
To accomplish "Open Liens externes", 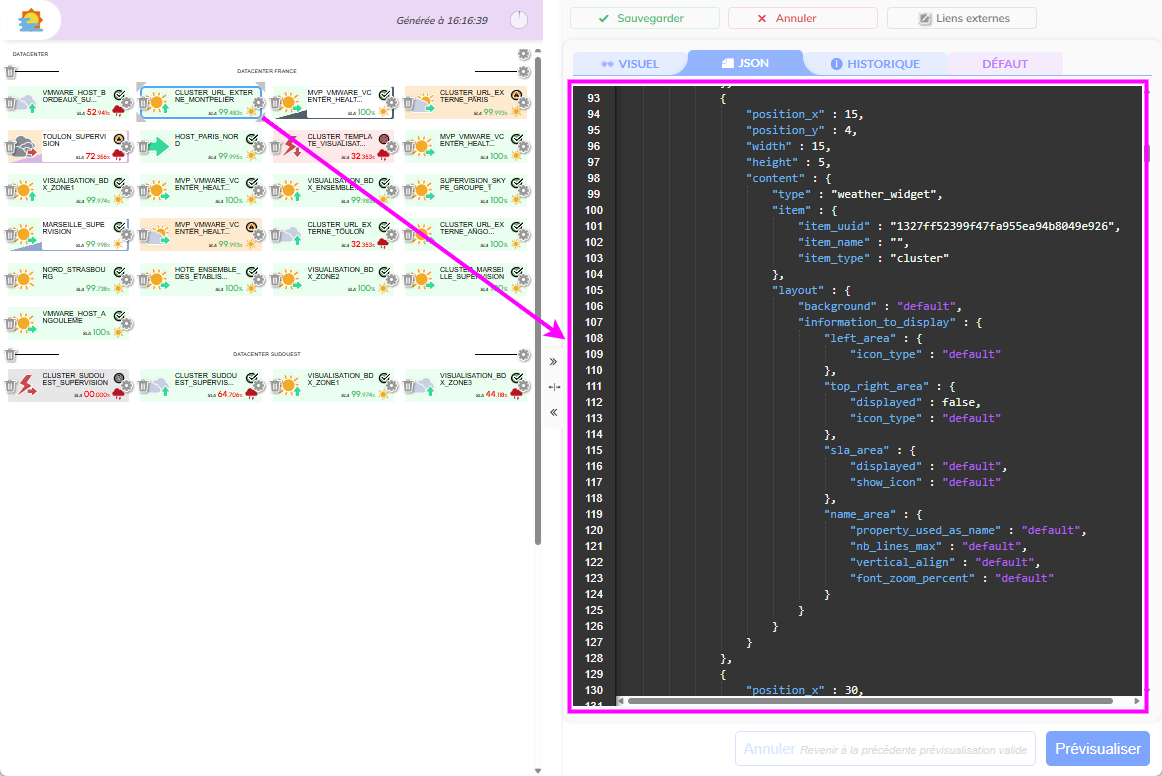I will pos(961,18).
